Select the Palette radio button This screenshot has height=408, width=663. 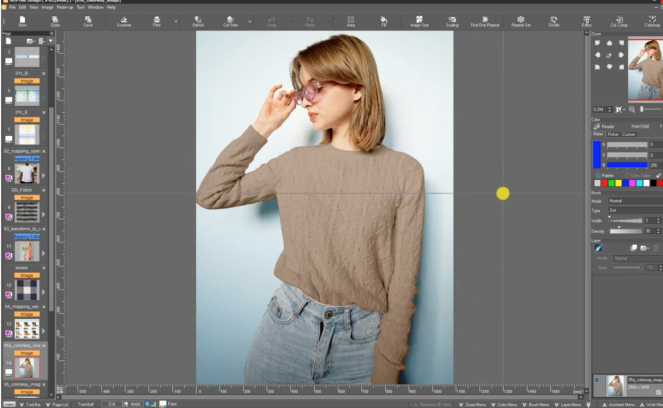point(598,175)
